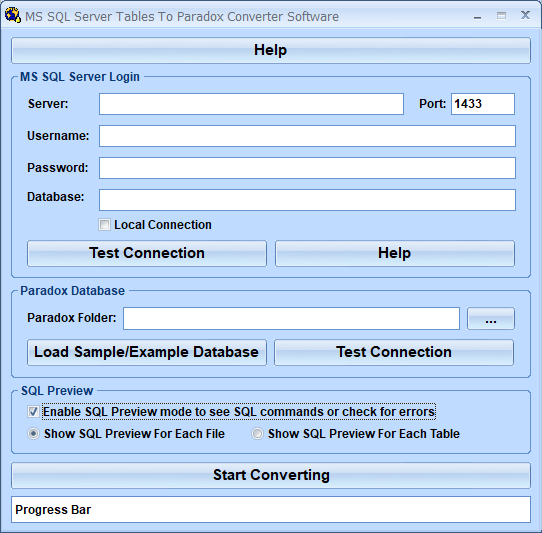Select the Database input field

pyautogui.click(x=307, y=200)
